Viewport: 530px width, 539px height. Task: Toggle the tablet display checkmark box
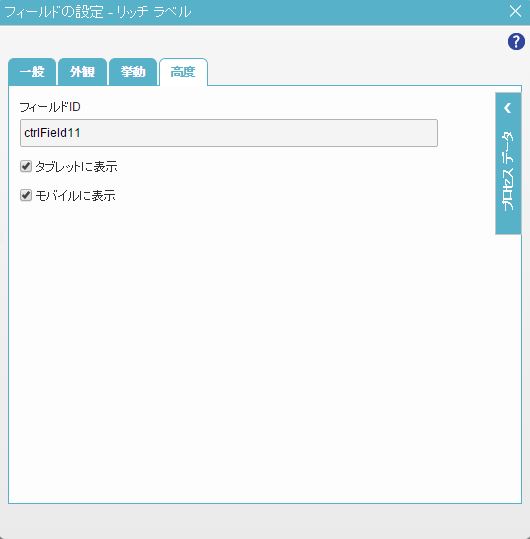[26, 166]
